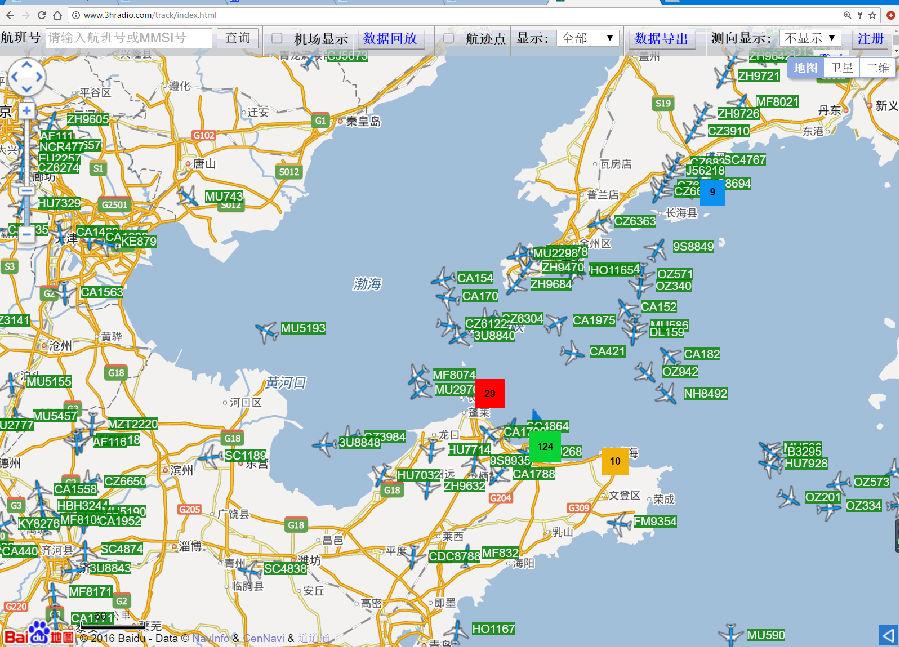Click the orange cluster marker numbered 10
The width and height of the screenshot is (899, 647).
(x=615, y=461)
